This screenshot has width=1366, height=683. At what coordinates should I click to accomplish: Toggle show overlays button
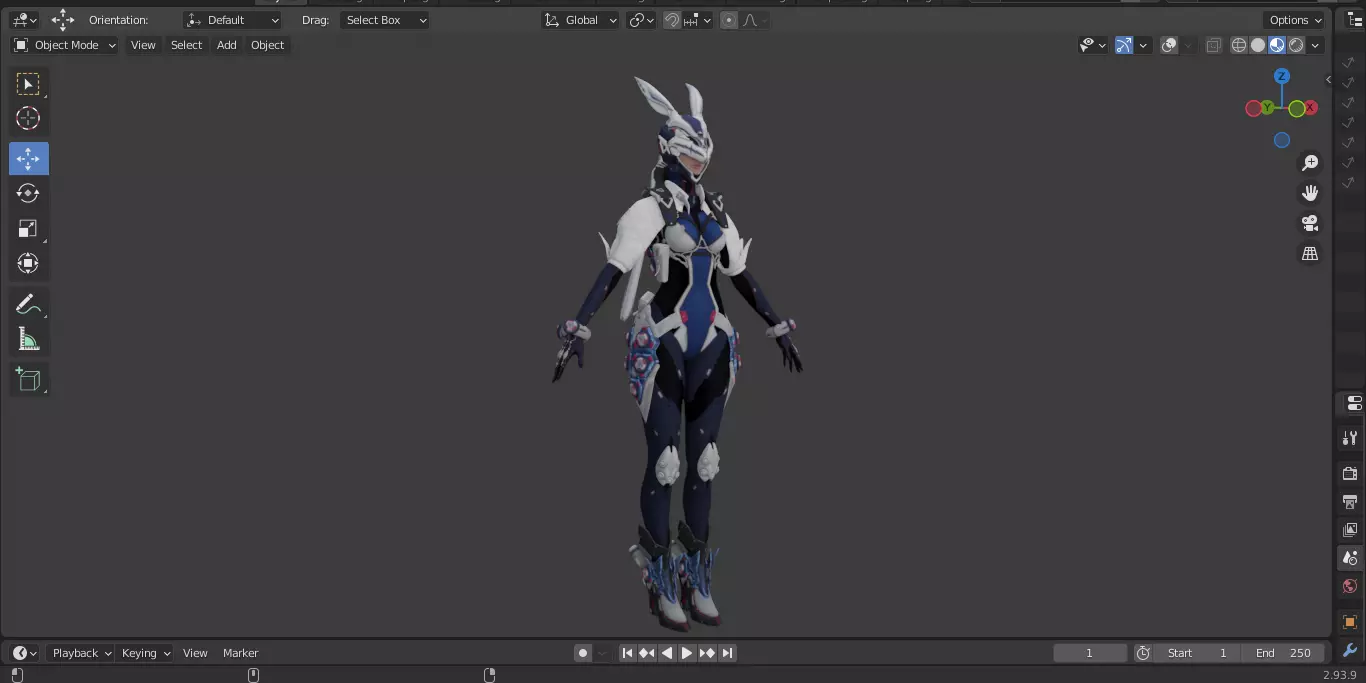coord(1169,45)
